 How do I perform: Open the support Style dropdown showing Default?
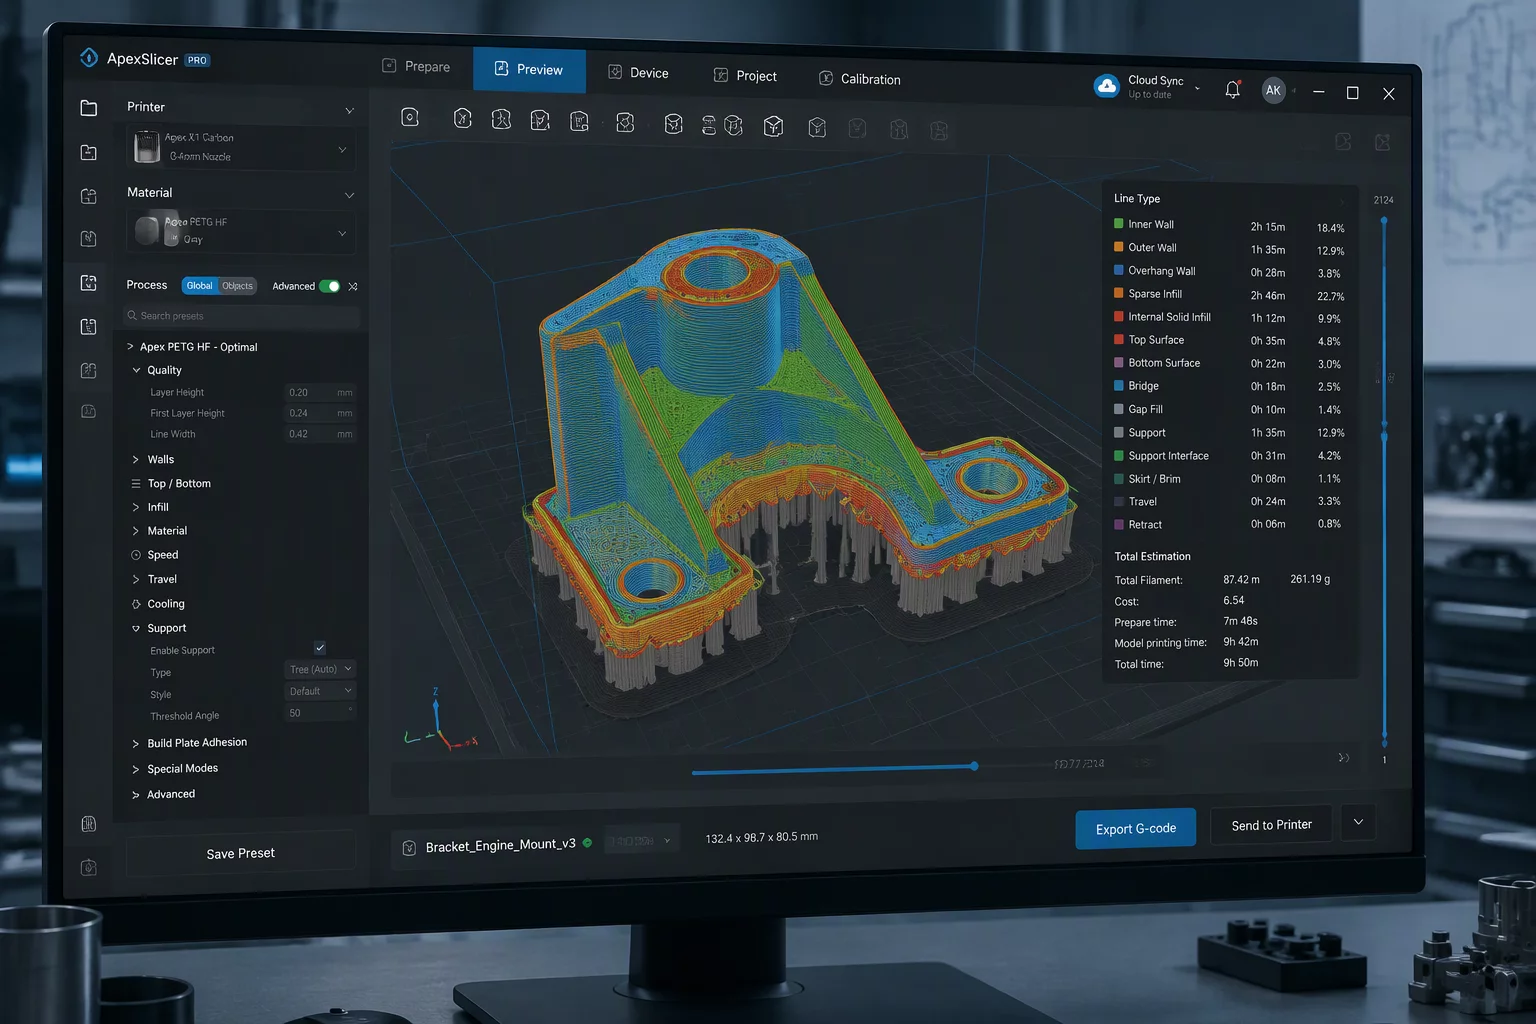point(320,691)
